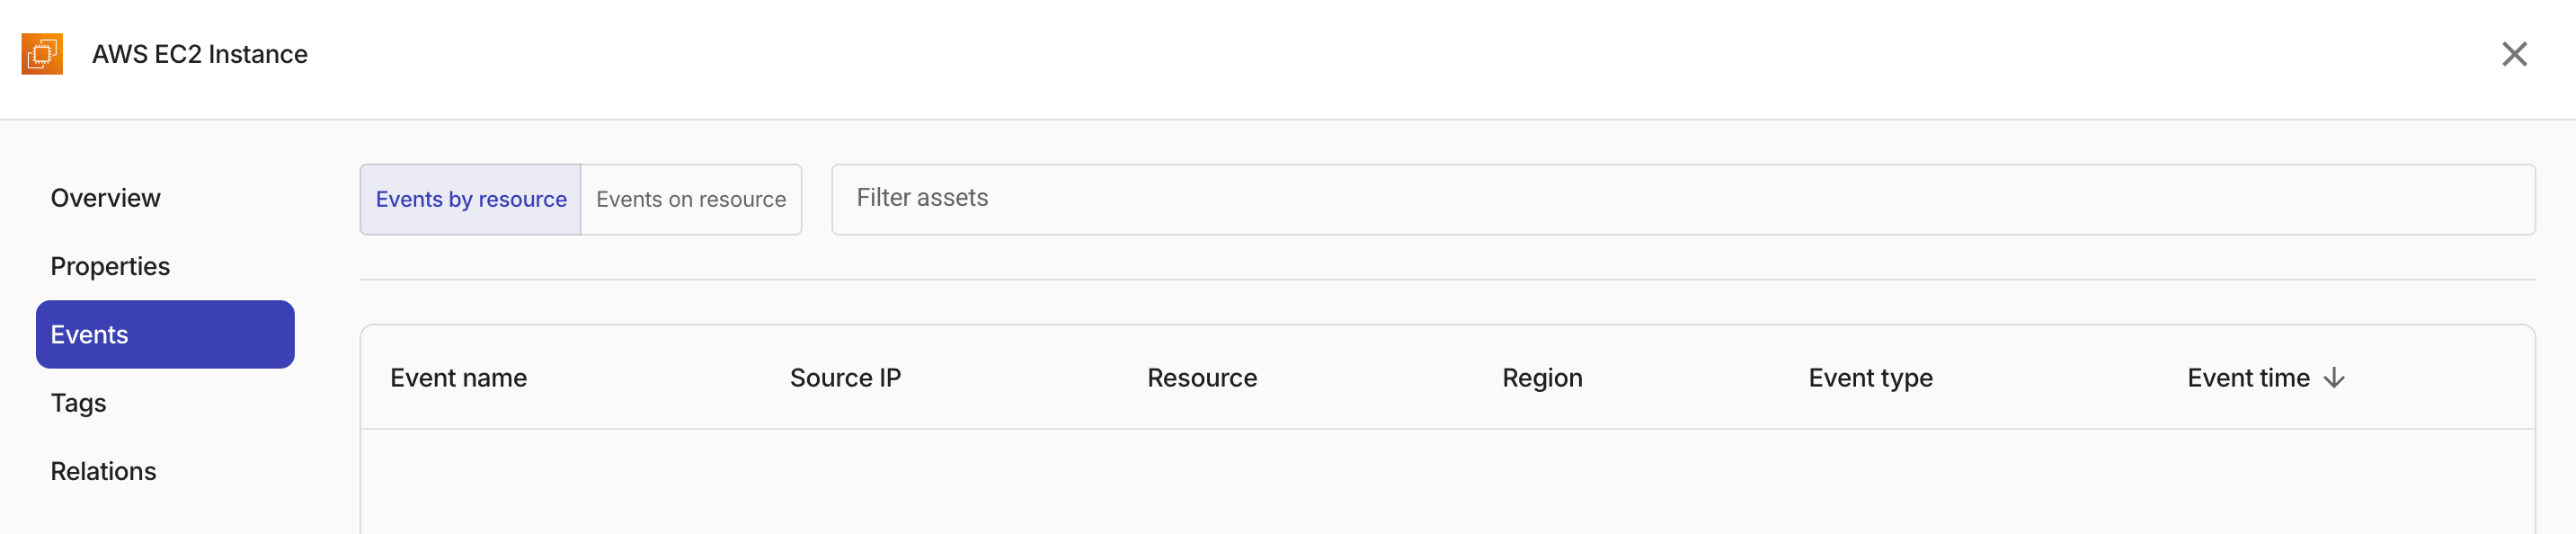Select the Events section
The image size is (2576, 534).
click(90, 334)
